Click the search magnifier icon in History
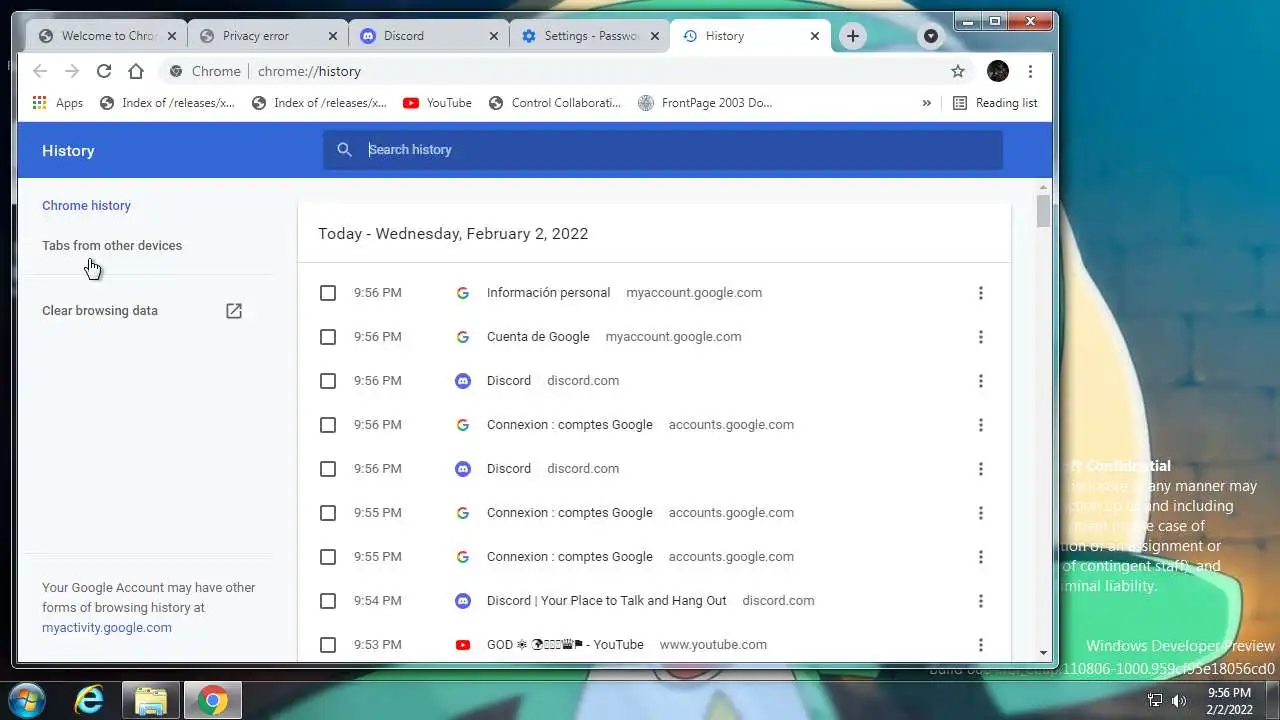The height and width of the screenshot is (720, 1280). pyautogui.click(x=345, y=150)
